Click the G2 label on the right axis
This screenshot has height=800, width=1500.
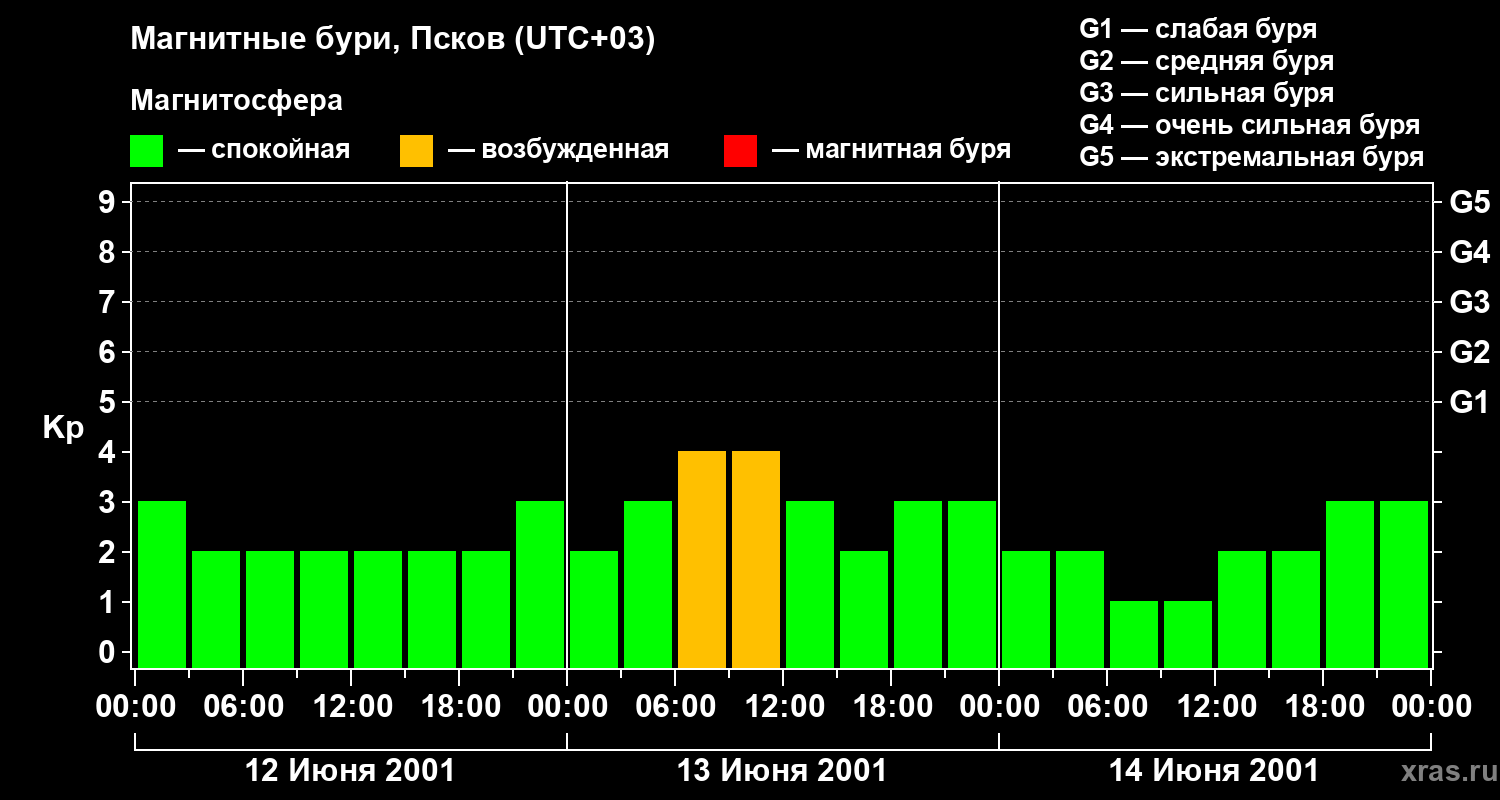click(1469, 352)
